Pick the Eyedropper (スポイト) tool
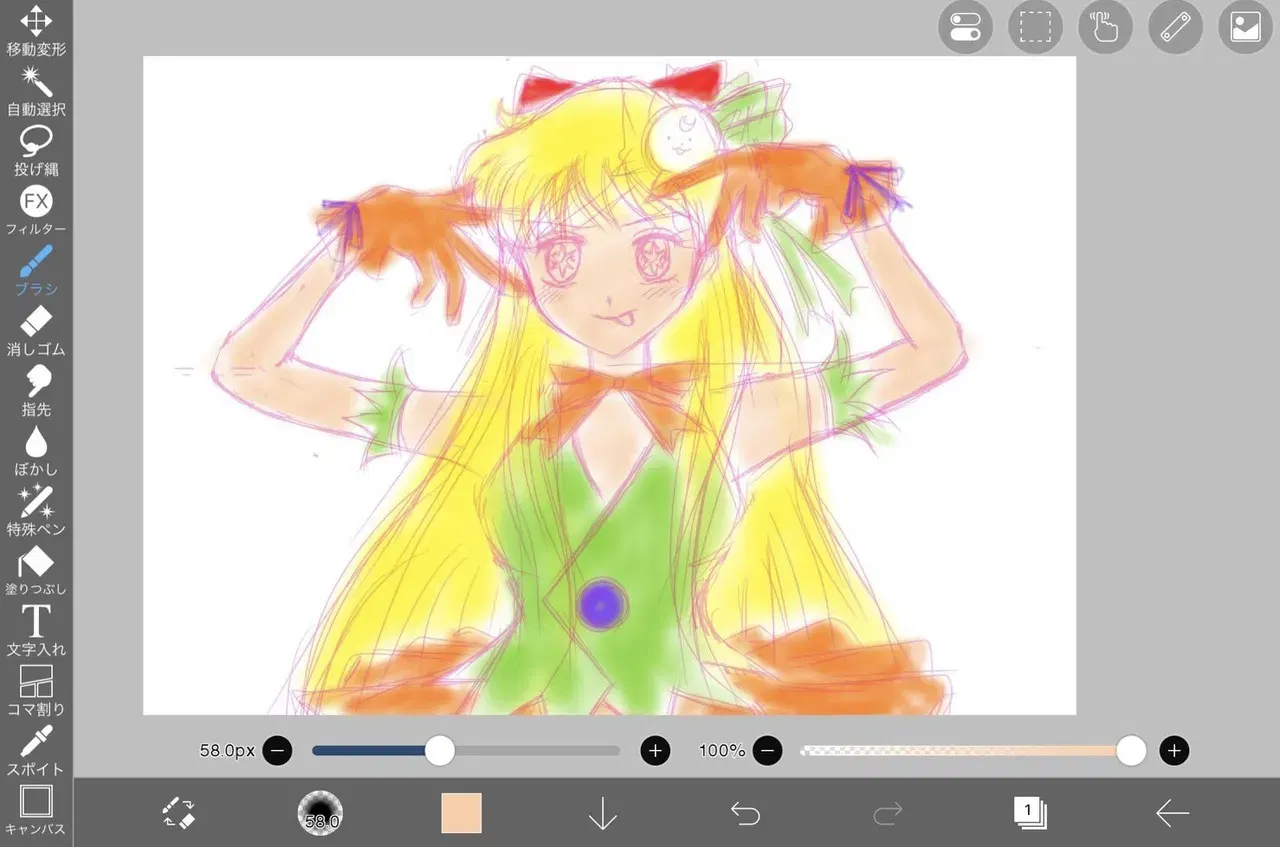Screen dimensions: 1280x847 pyautogui.click(x=36, y=750)
